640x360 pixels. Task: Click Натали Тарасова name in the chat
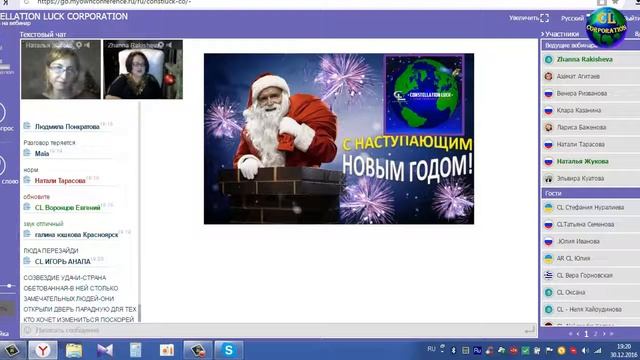[x=60, y=181]
